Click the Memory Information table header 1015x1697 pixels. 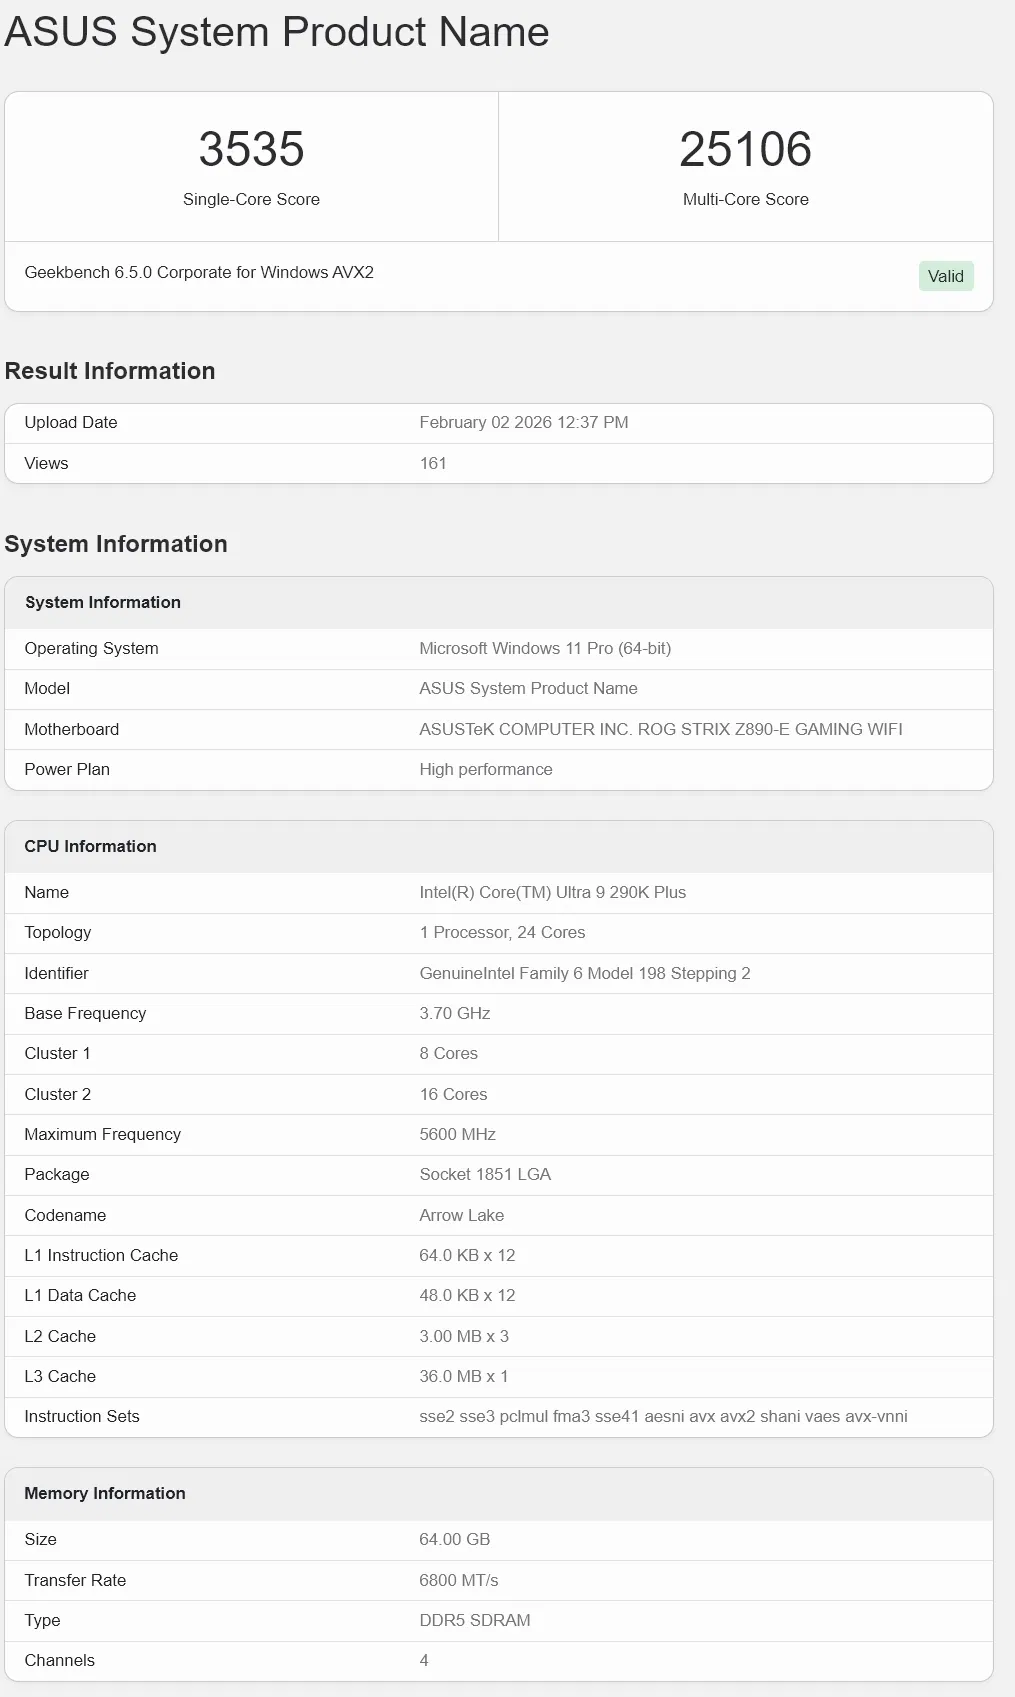[105, 1493]
